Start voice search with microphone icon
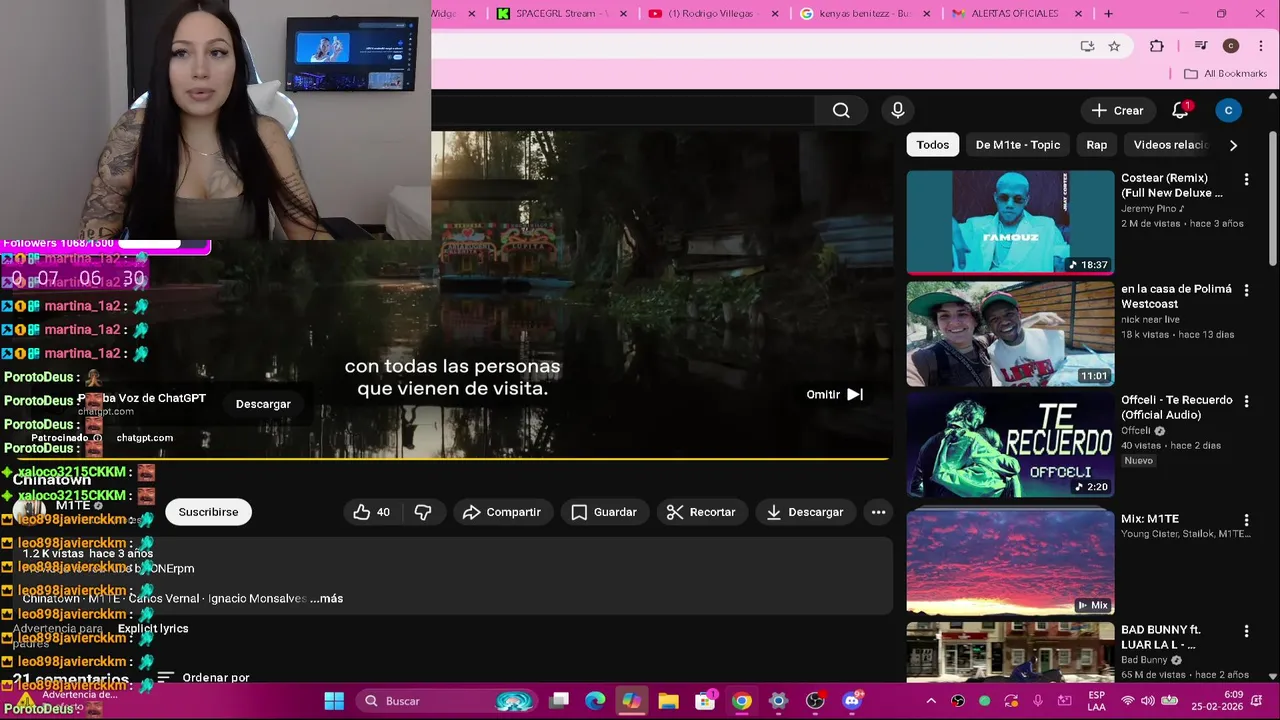Viewport: 1280px width, 720px height. (x=897, y=110)
